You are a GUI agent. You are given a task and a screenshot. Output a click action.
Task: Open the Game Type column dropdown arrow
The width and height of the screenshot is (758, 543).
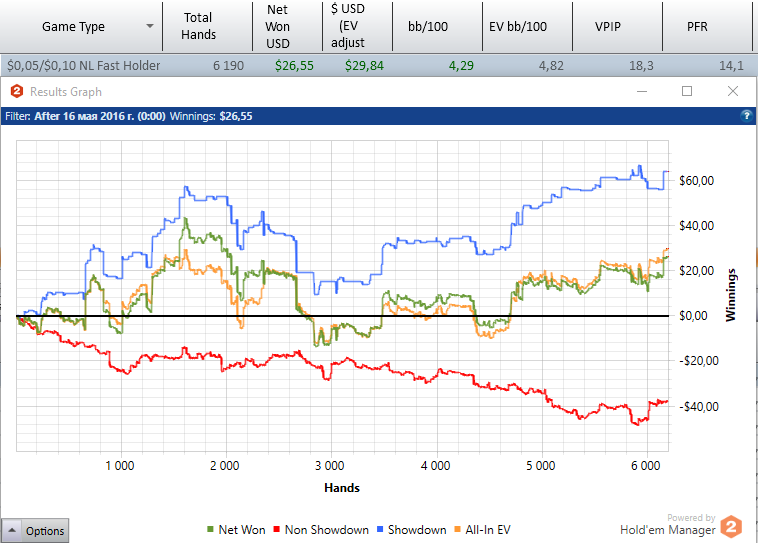click(x=150, y=26)
